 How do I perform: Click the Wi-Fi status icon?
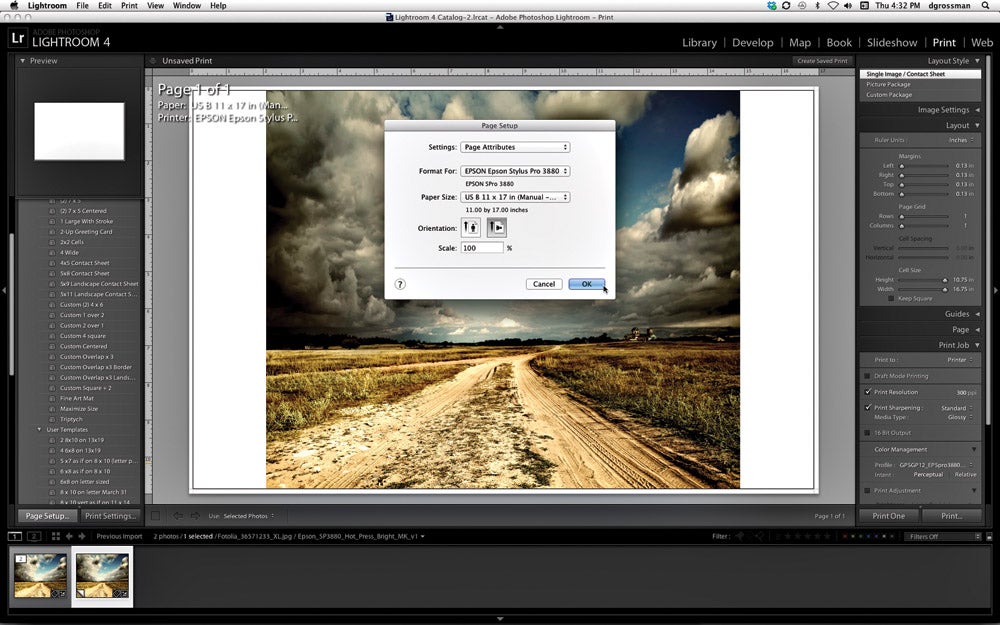click(x=833, y=6)
